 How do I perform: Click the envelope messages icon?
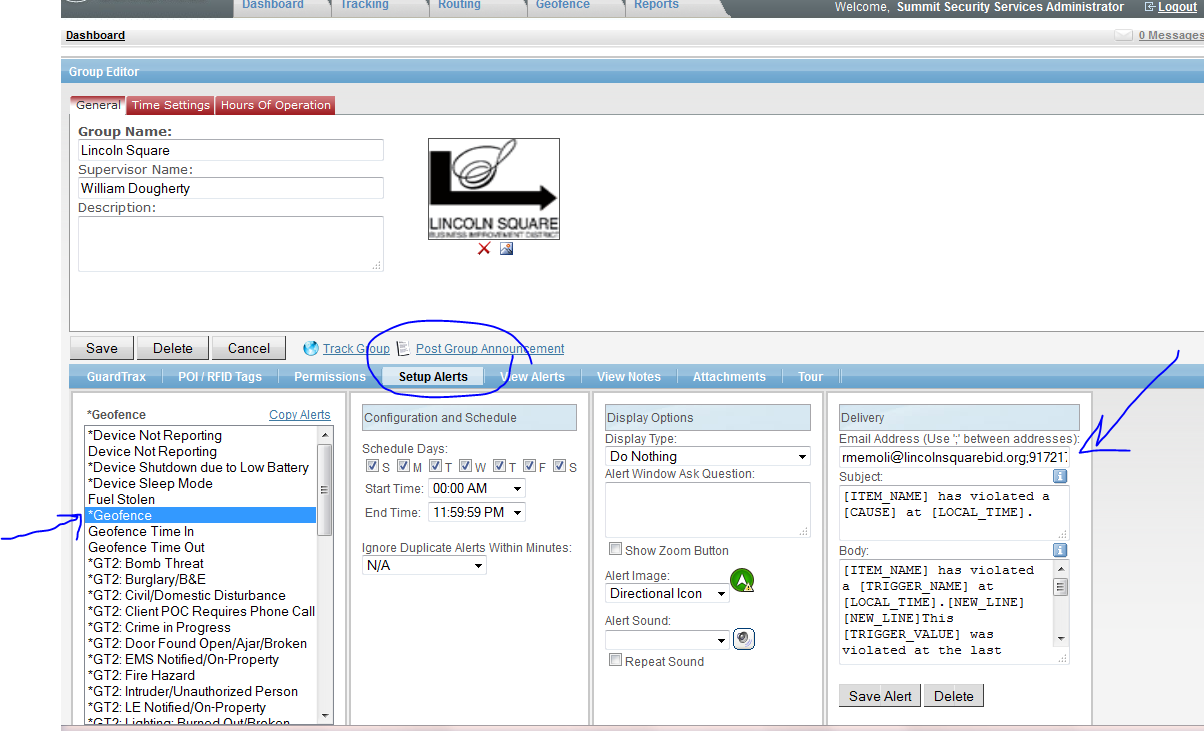click(x=1123, y=35)
